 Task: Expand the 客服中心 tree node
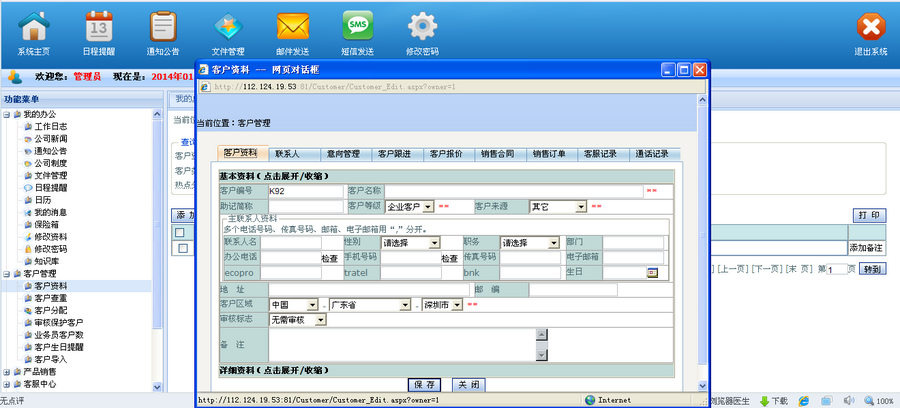click(x=7, y=384)
